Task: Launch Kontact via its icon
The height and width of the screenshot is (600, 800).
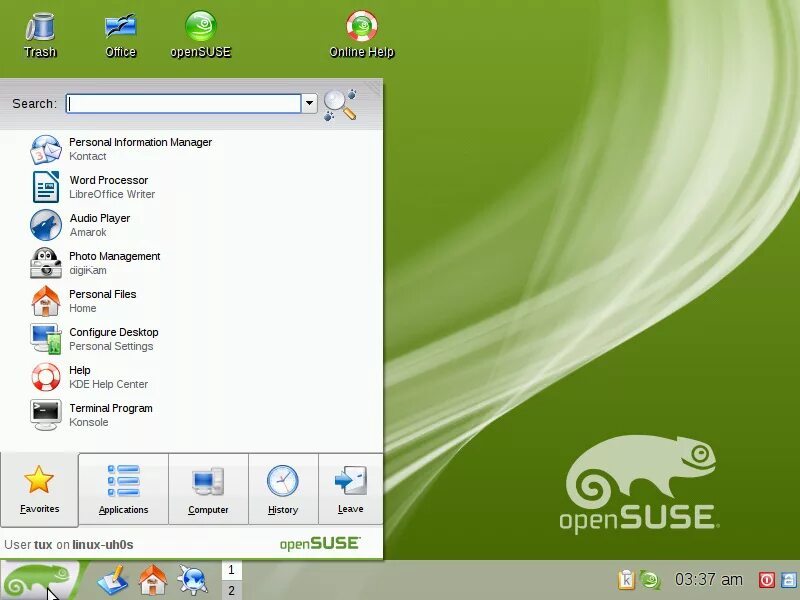Action: coord(45,149)
